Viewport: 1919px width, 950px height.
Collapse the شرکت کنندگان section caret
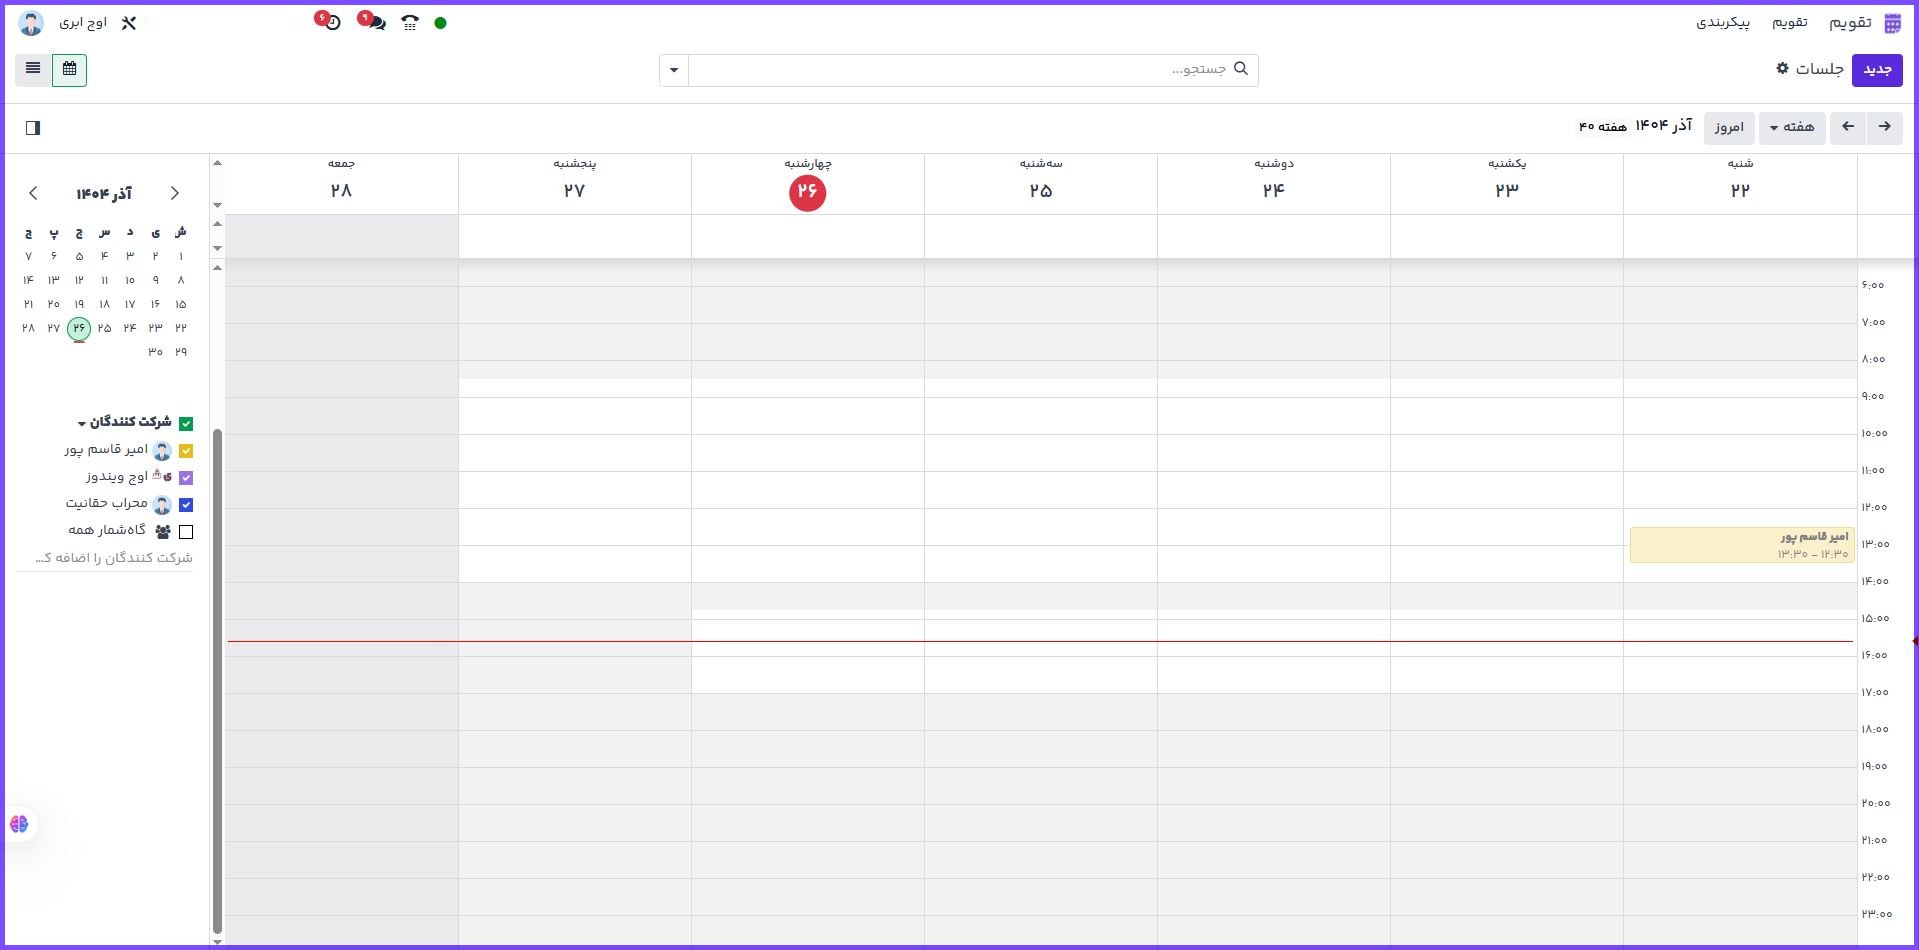coord(82,423)
